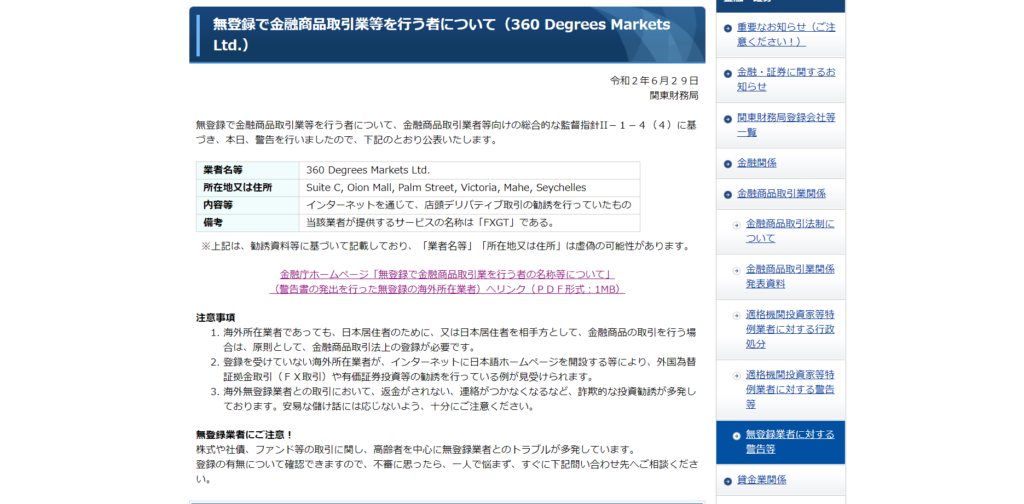This screenshot has width=1024, height=504.
Task: Click note starting ※上記は、勧誘資料等
Action: coord(445,246)
